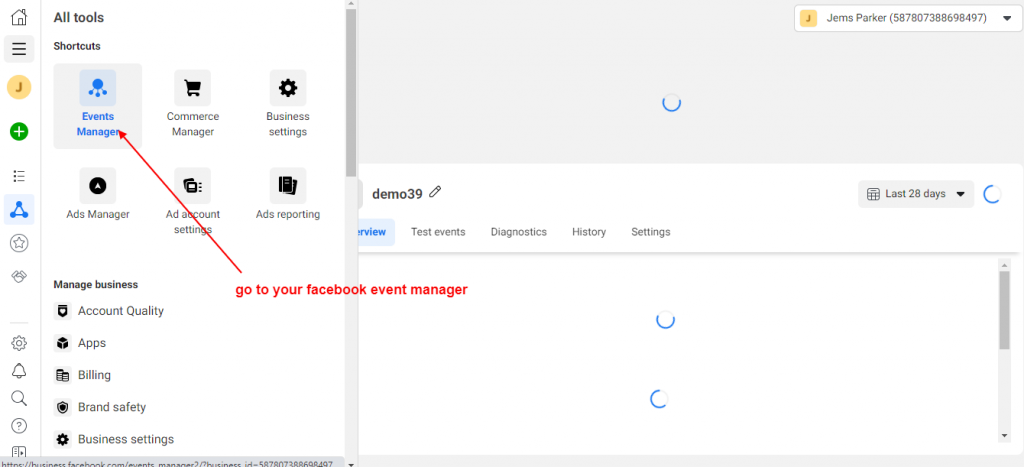This screenshot has width=1024, height=467.
Task: Open the yellow J profile avatar in left rail
Action: click(19, 87)
